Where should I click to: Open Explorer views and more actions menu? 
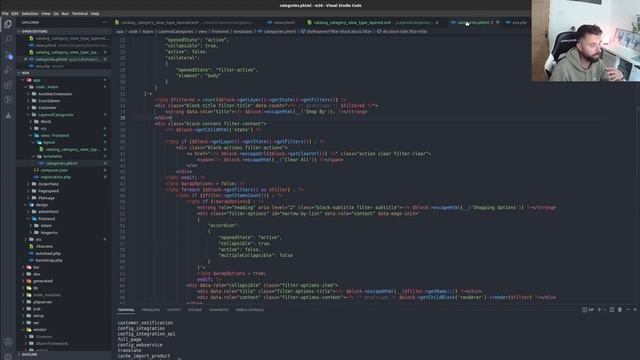click(x=104, y=22)
